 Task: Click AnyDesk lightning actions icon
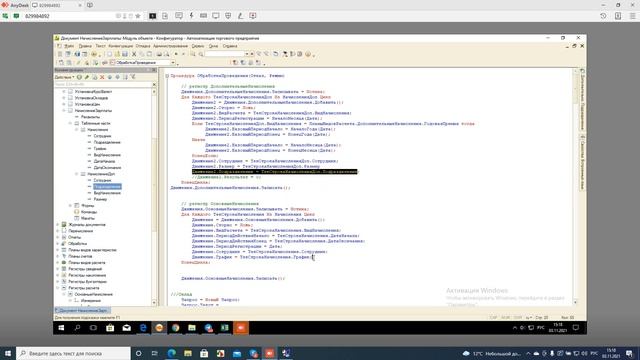[191, 16]
